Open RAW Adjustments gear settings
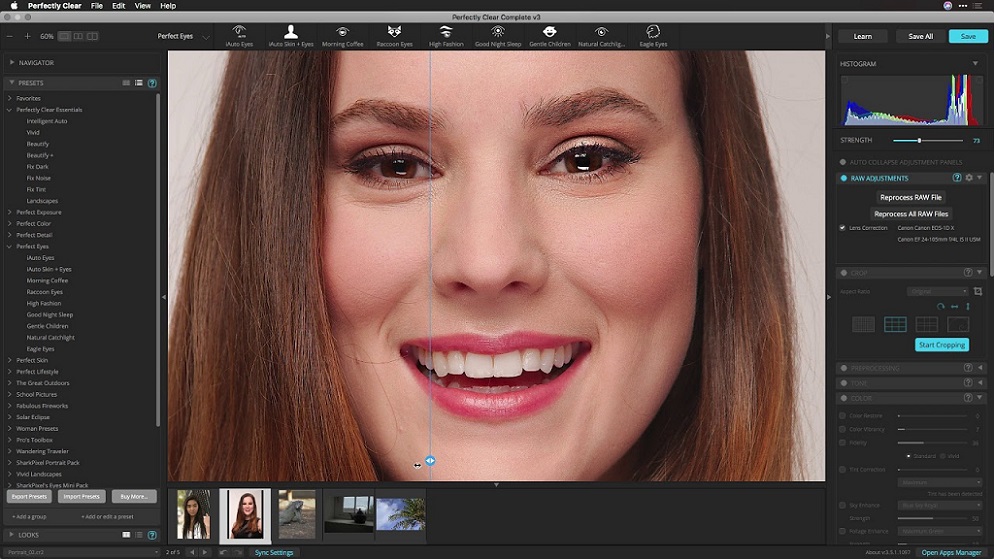994x559 pixels. (x=969, y=178)
